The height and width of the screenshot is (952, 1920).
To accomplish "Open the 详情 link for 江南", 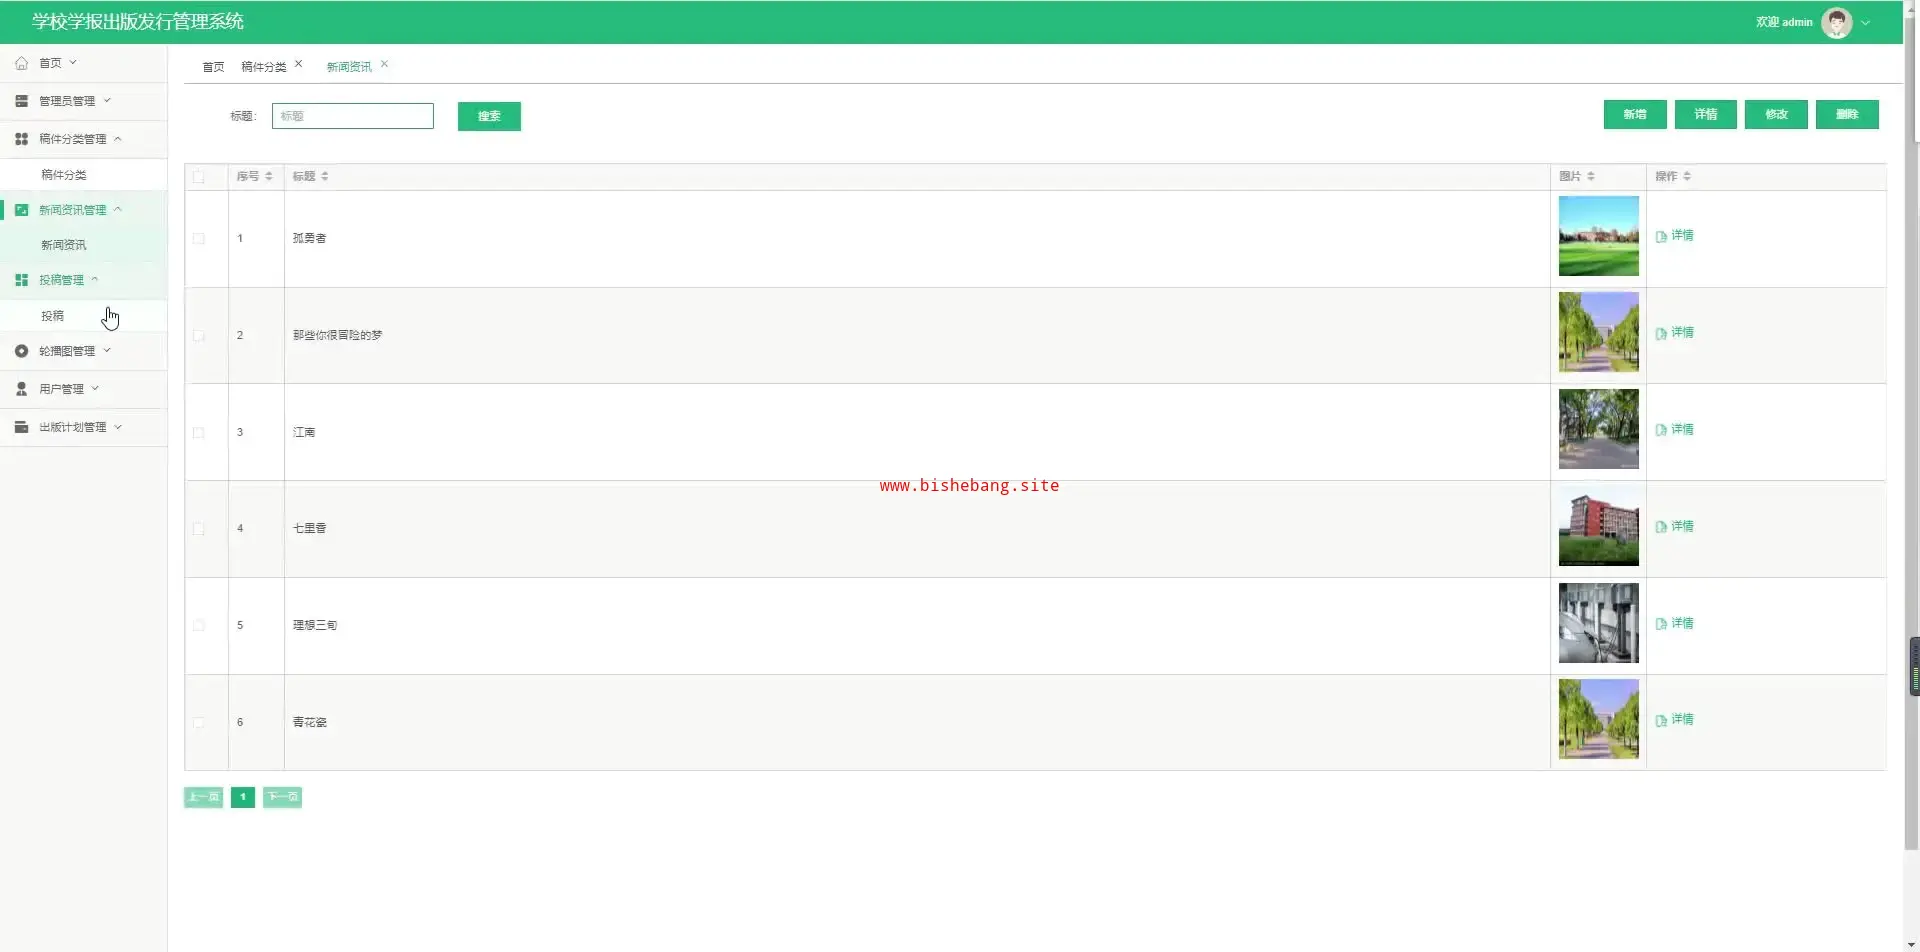I will click(x=1675, y=430).
